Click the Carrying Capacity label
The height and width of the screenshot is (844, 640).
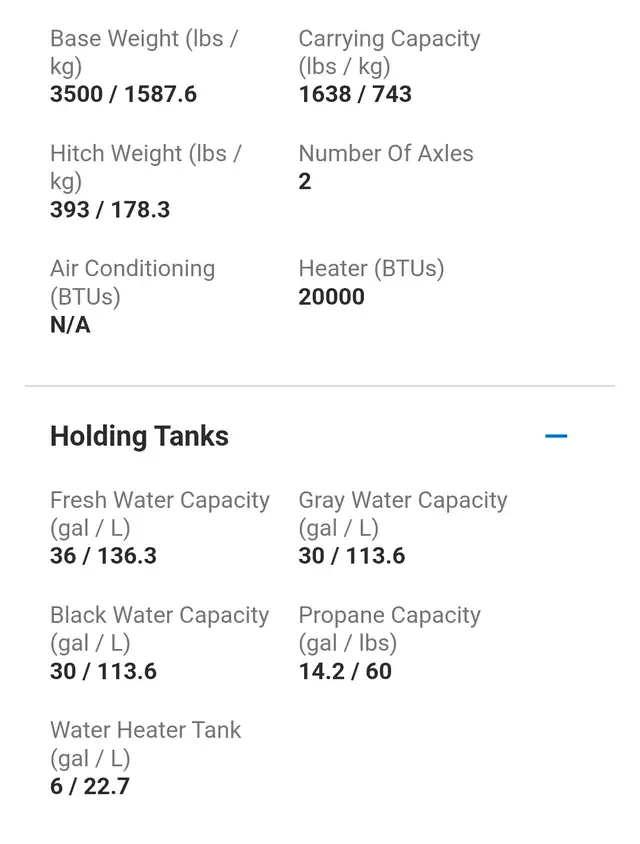[390, 53]
